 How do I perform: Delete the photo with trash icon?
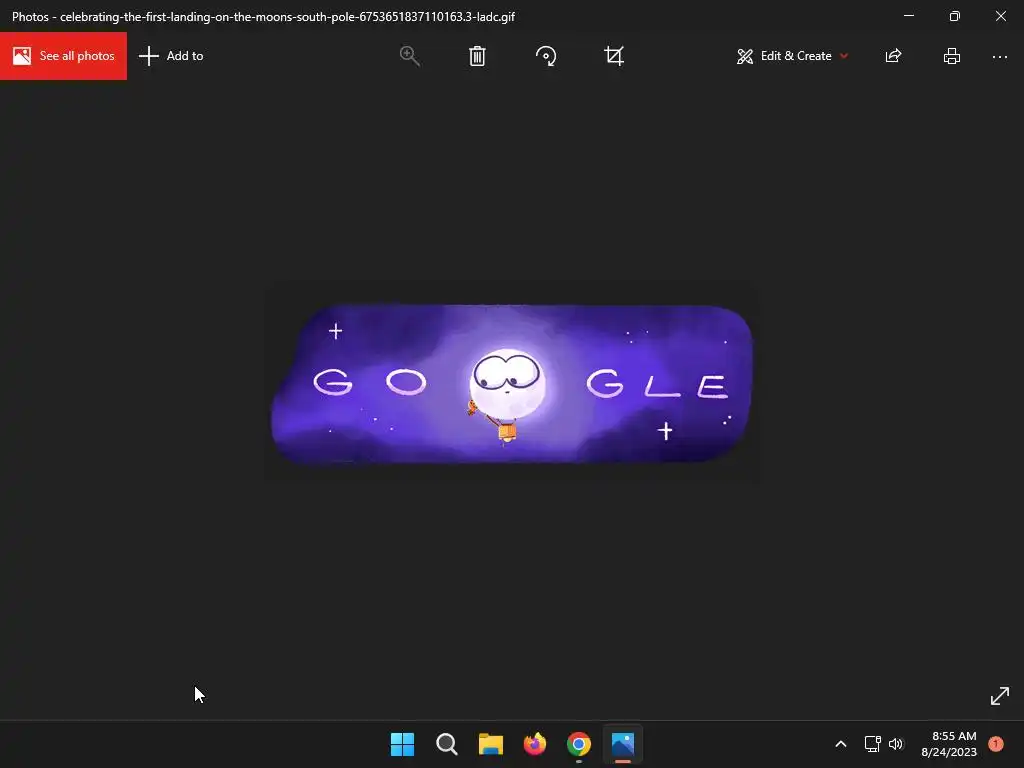point(477,56)
